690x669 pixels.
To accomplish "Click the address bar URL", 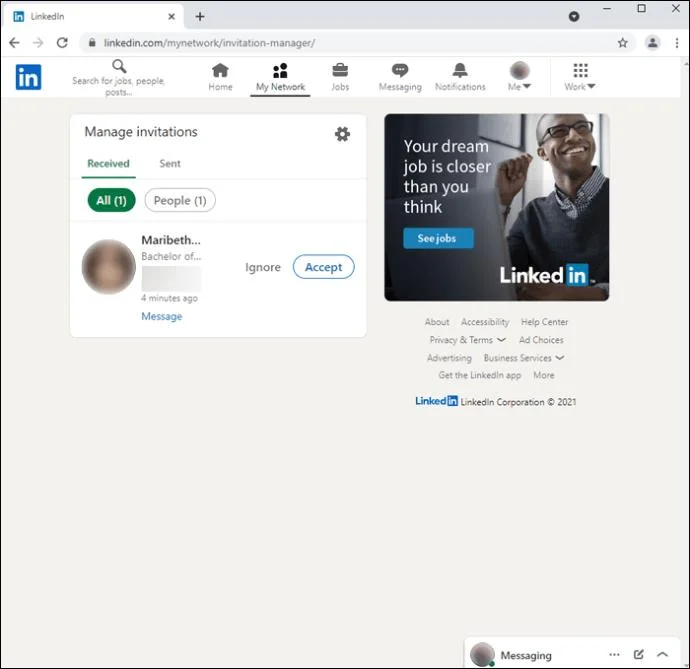I will (209, 43).
